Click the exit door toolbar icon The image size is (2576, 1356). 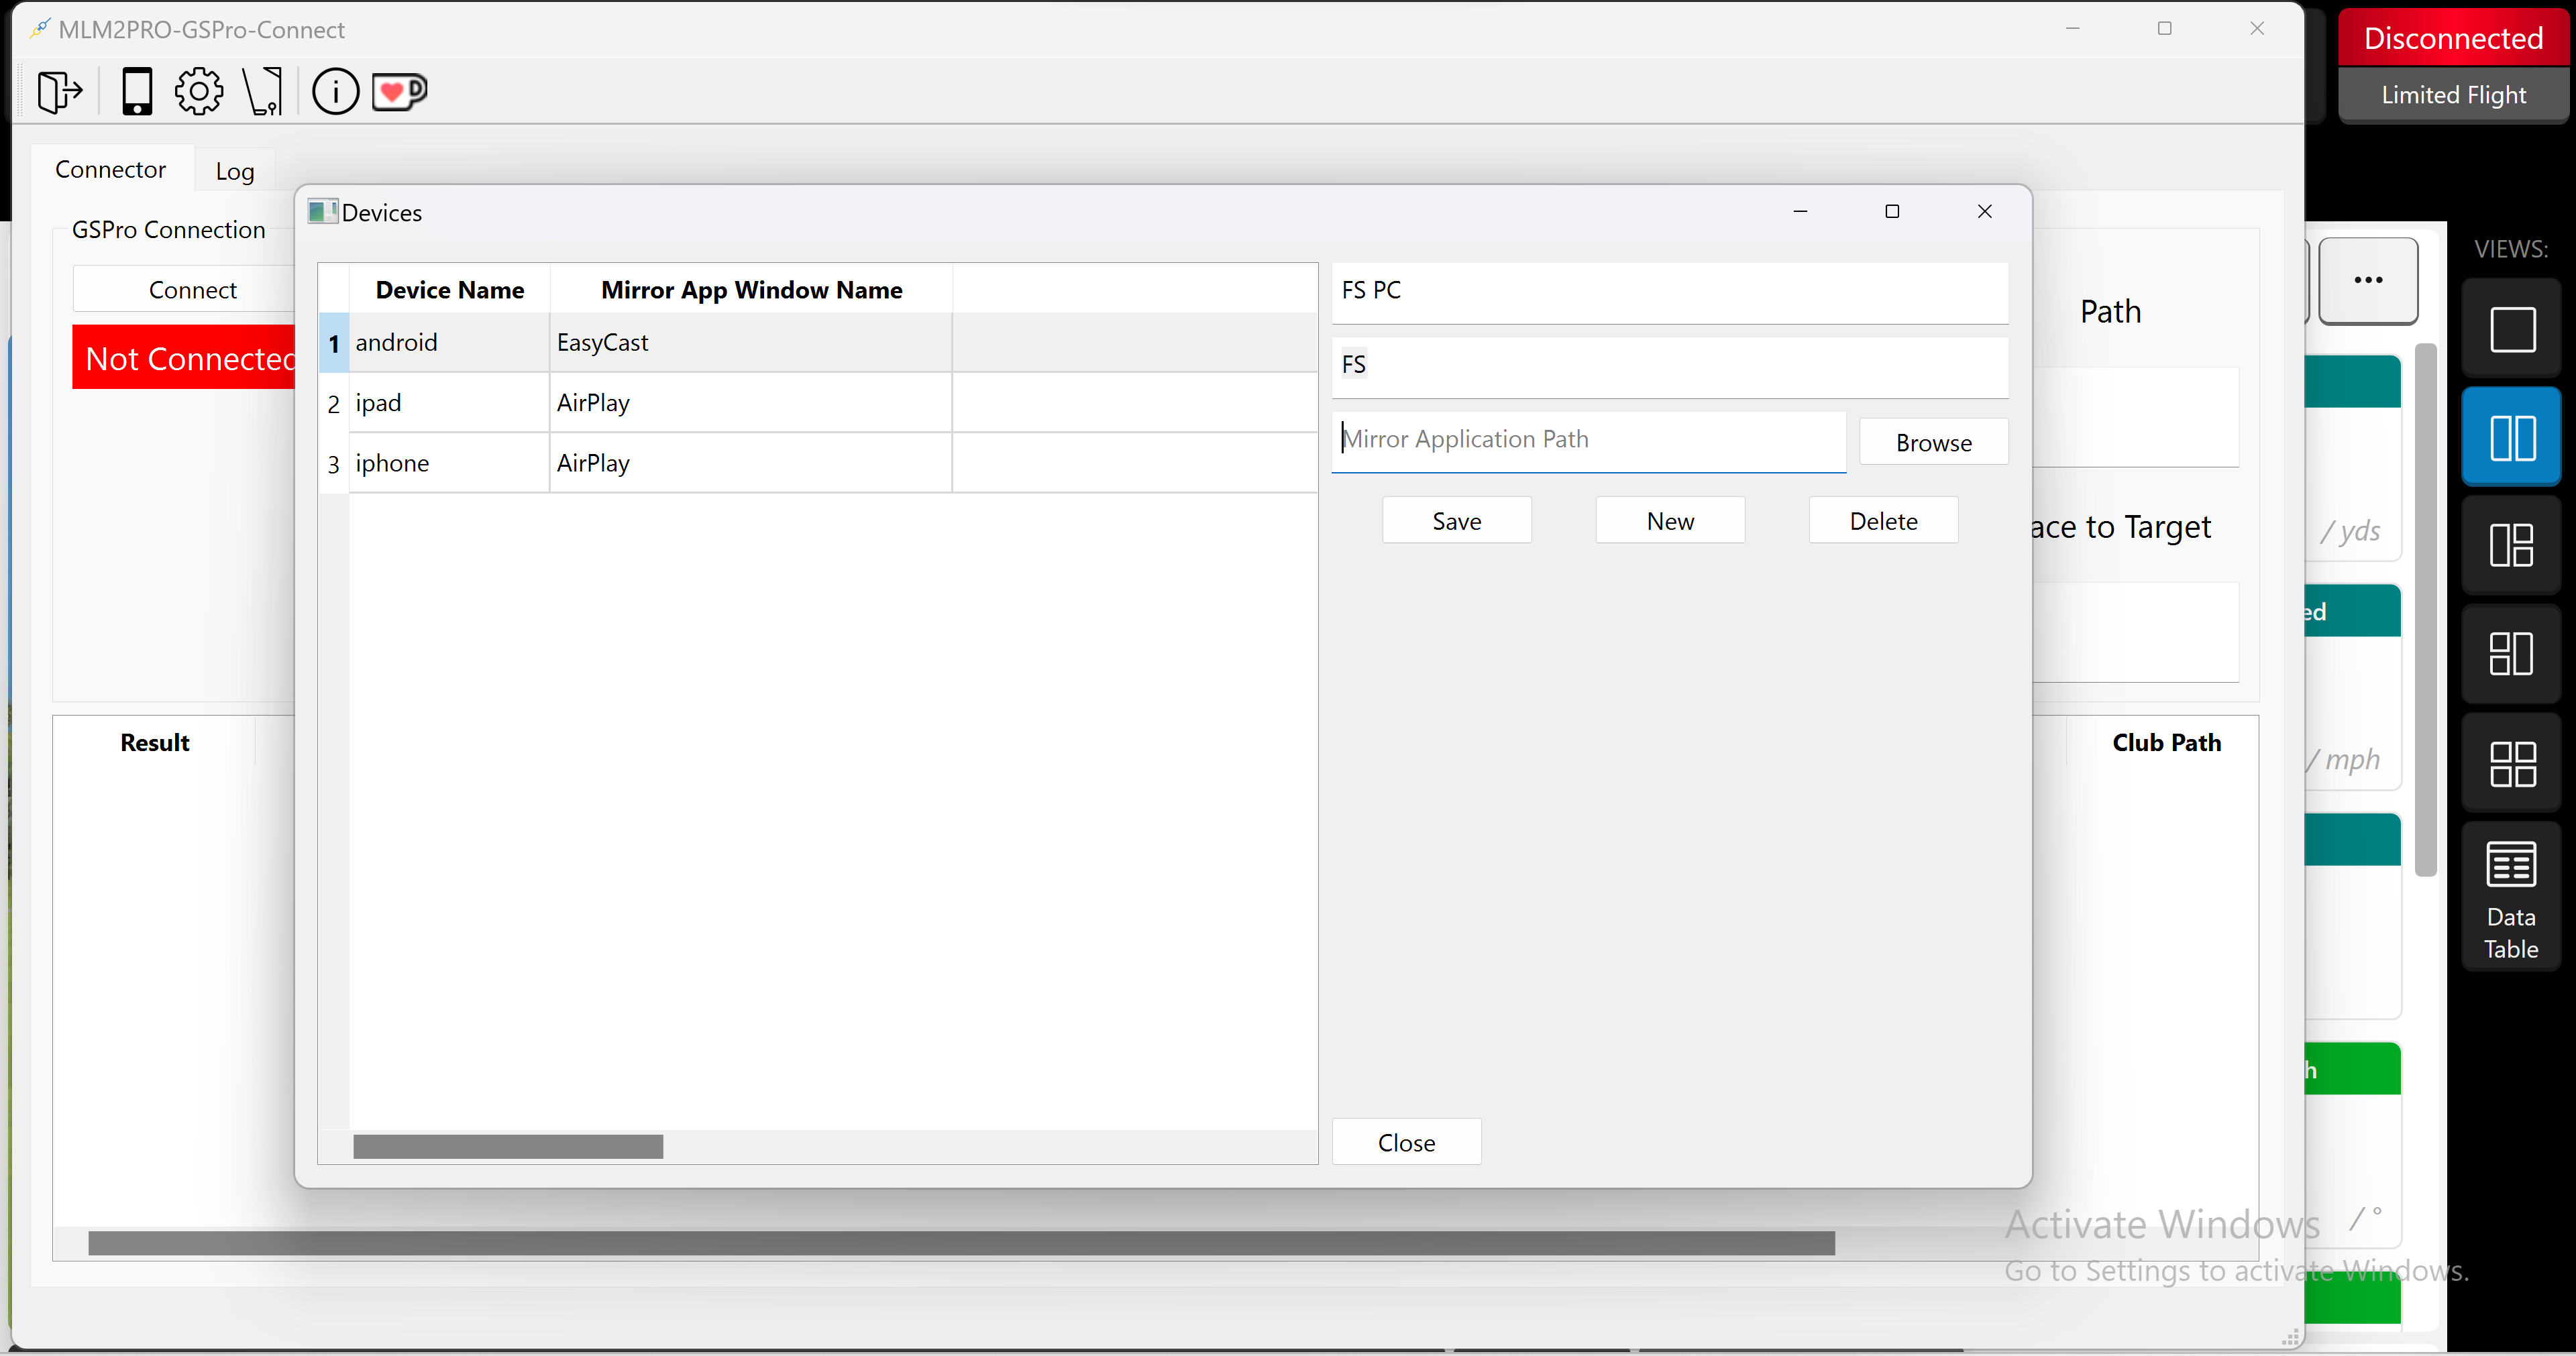(x=59, y=92)
